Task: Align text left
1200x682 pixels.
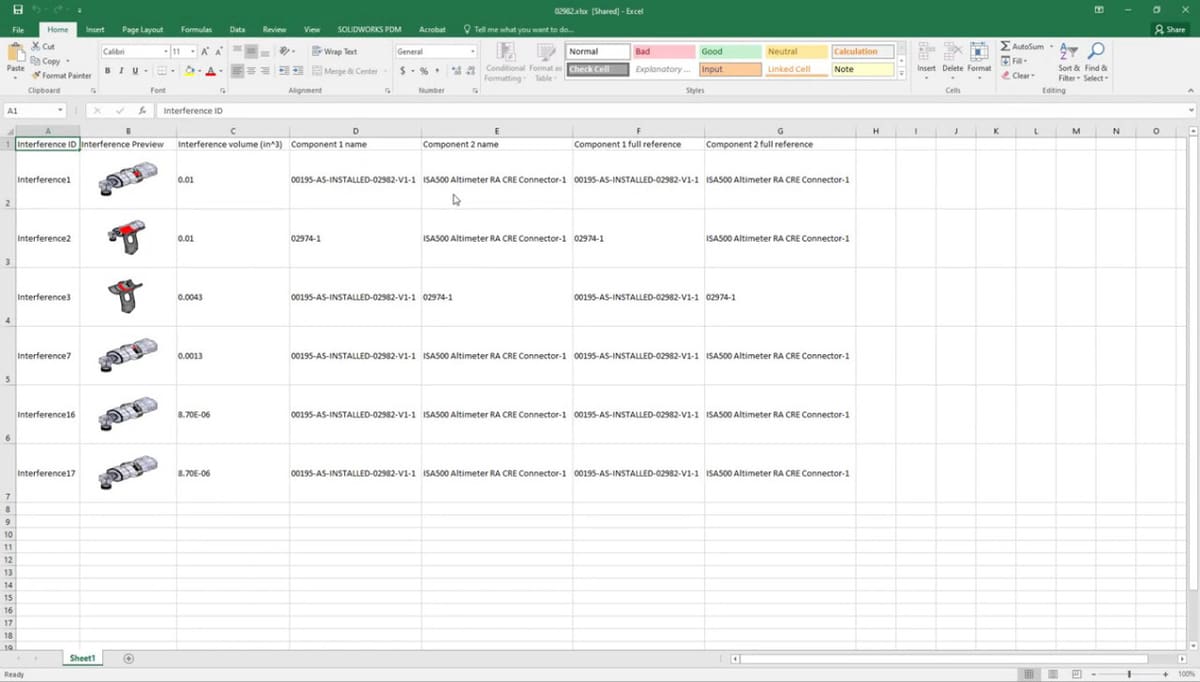Action: click(237, 71)
